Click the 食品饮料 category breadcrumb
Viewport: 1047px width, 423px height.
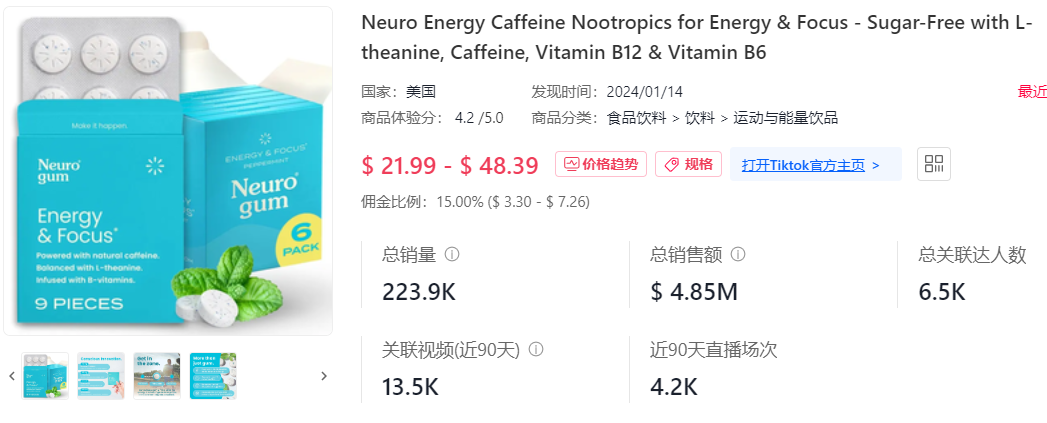[x=636, y=119]
